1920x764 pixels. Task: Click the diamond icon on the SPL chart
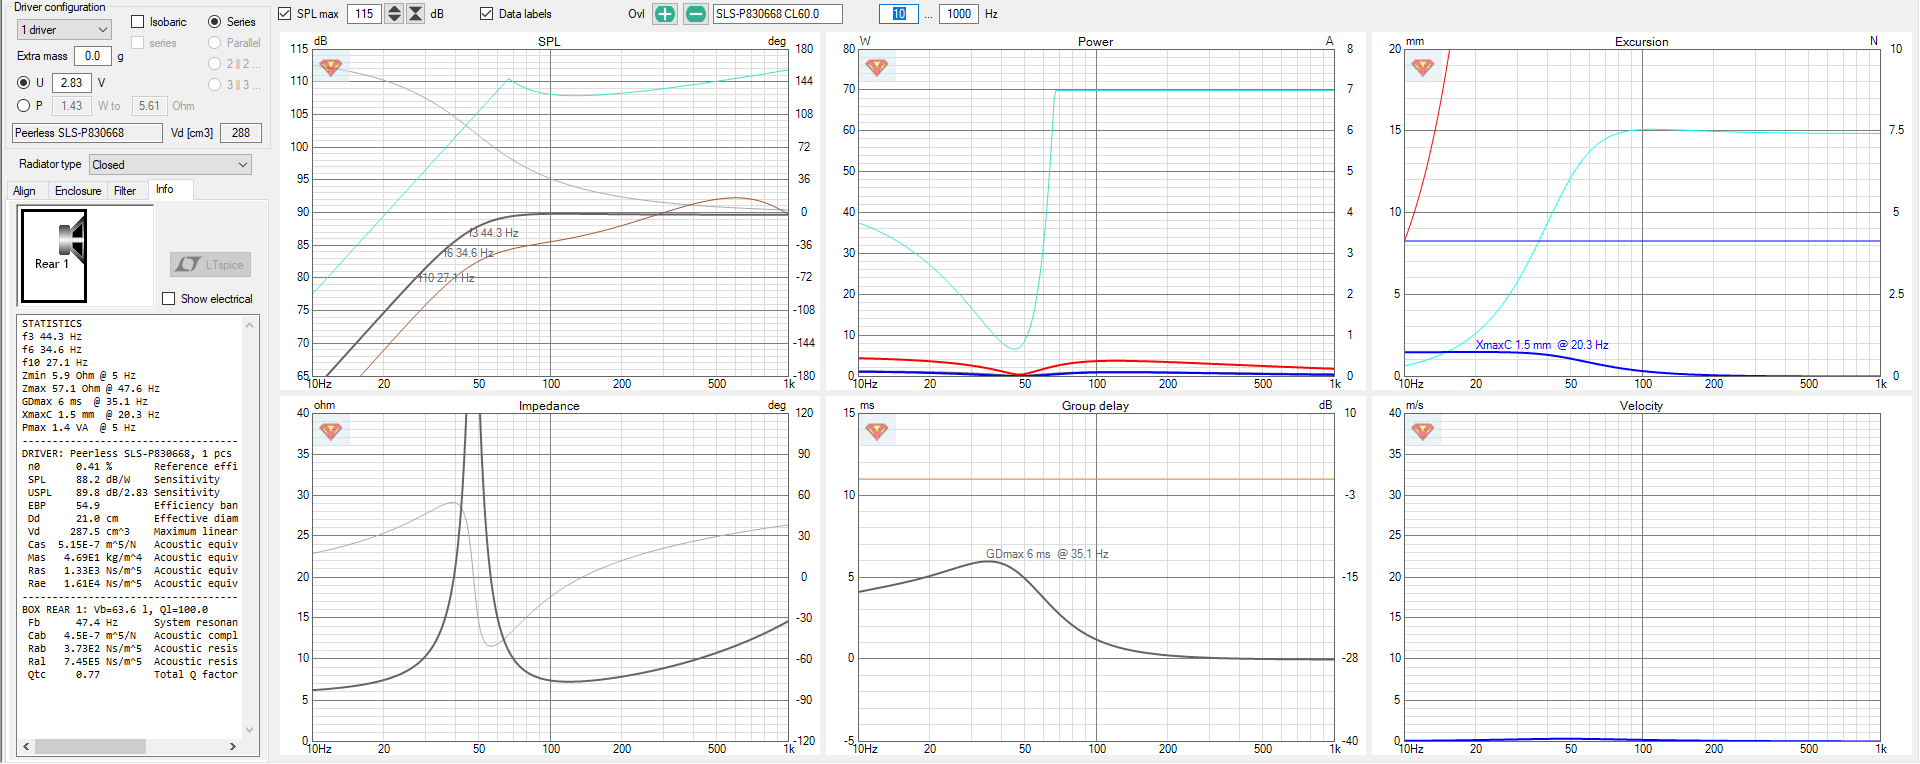(331, 67)
